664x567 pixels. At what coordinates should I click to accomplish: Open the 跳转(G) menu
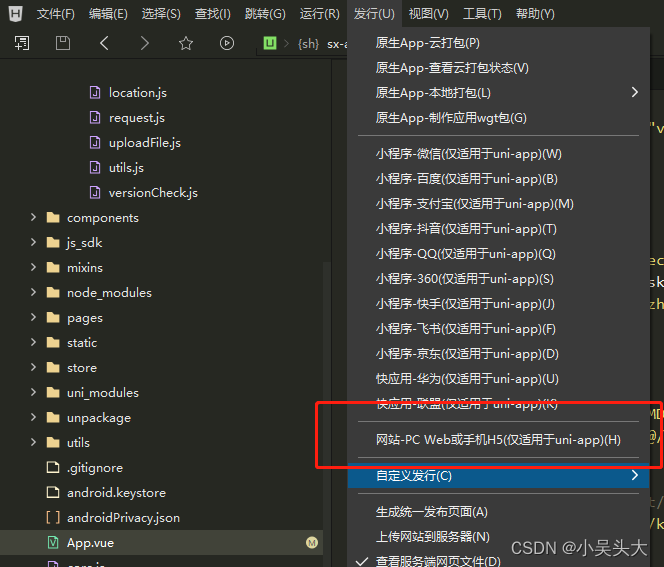265,14
